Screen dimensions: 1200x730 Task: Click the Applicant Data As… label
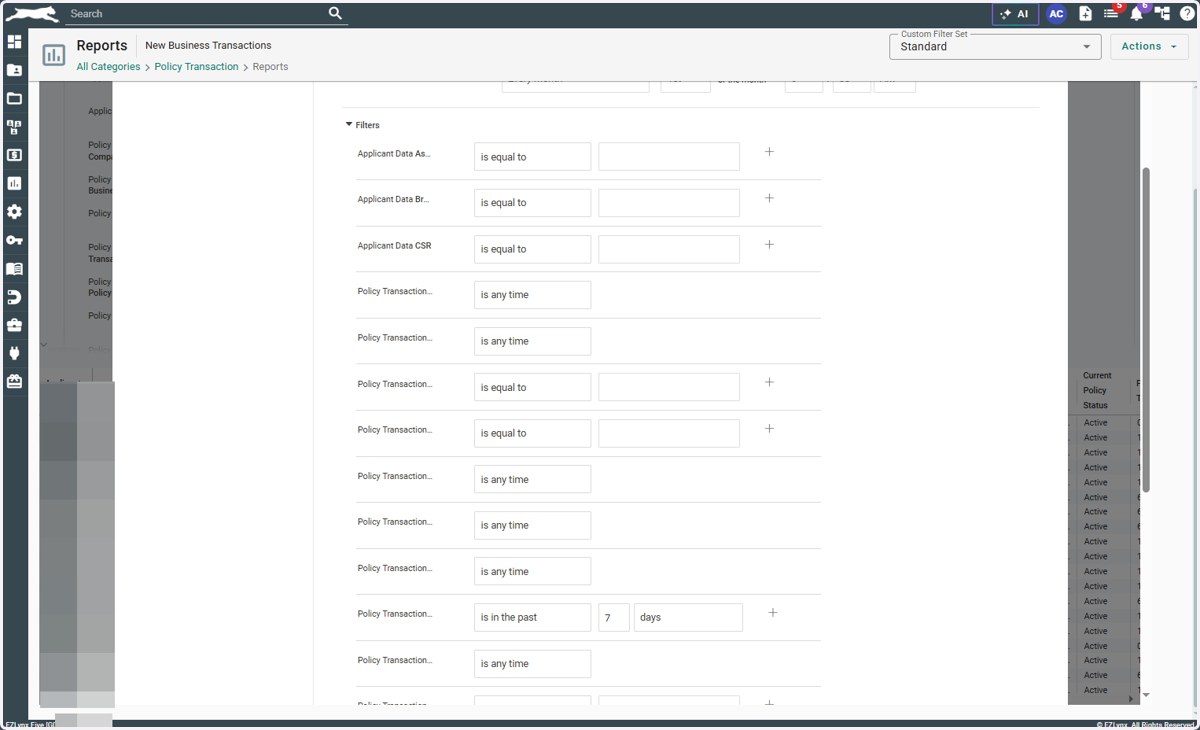coord(394,153)
